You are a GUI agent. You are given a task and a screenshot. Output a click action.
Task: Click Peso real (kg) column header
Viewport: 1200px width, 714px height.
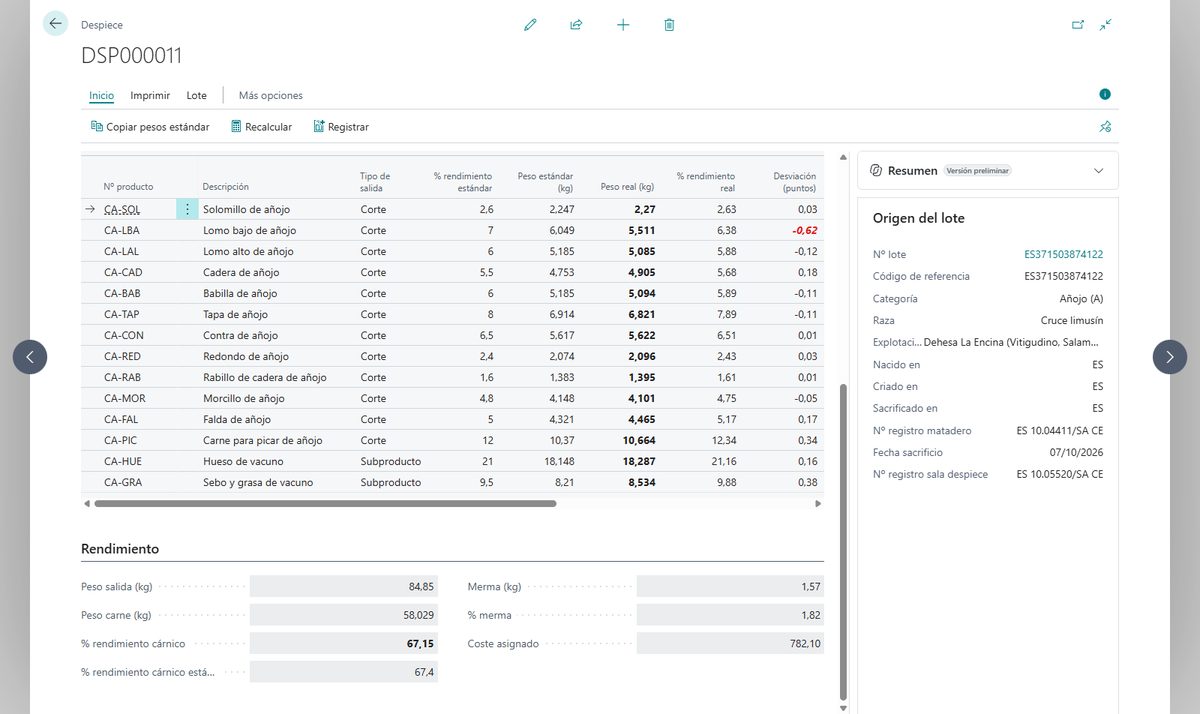point(627,187)
